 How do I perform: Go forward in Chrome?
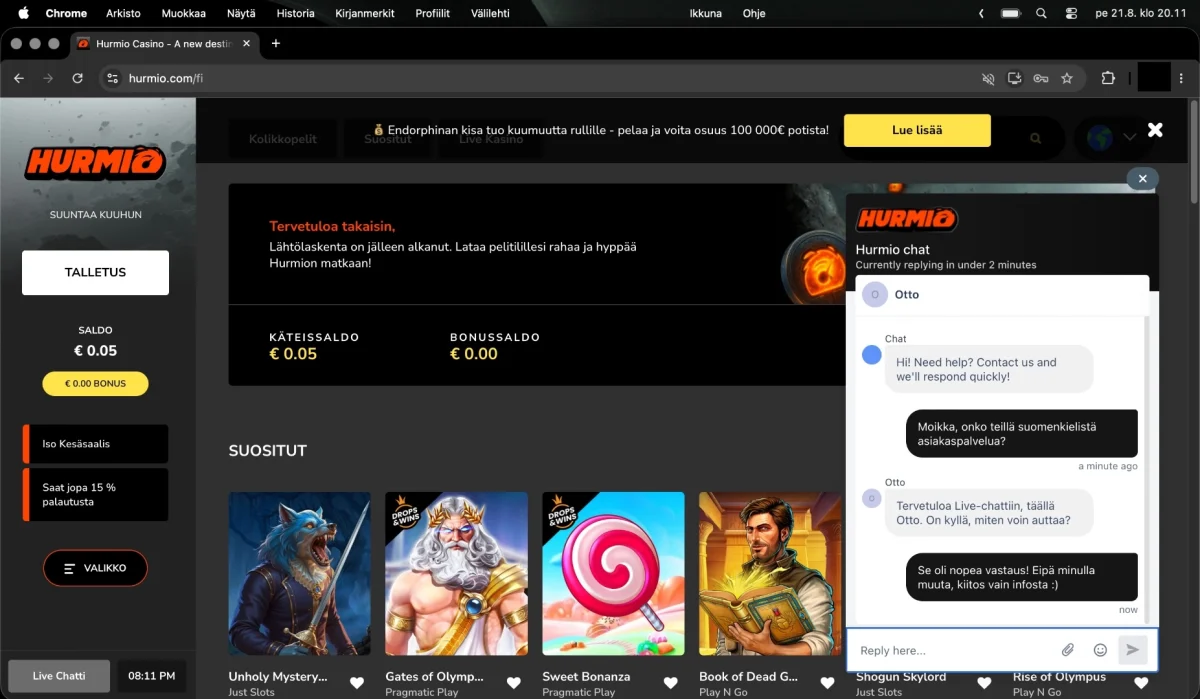48,78
